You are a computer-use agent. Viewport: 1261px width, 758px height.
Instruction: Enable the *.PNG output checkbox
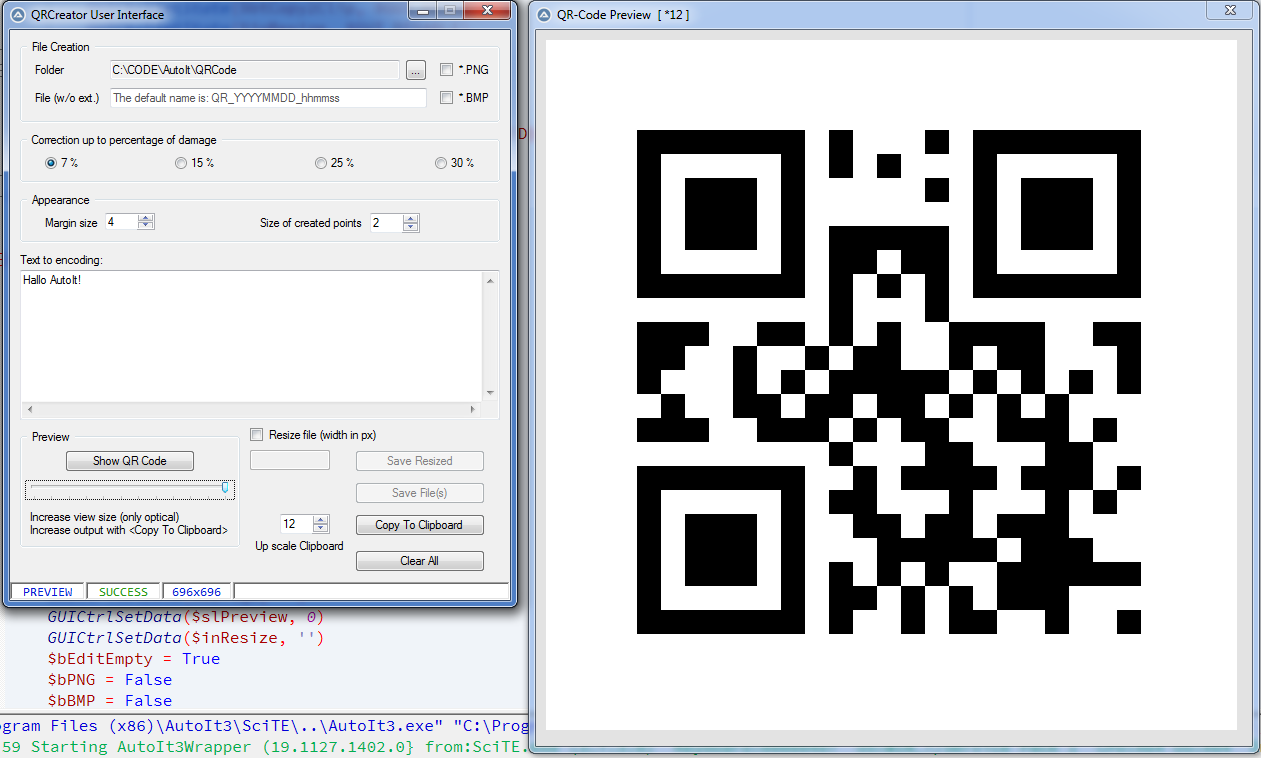[447, 70]
